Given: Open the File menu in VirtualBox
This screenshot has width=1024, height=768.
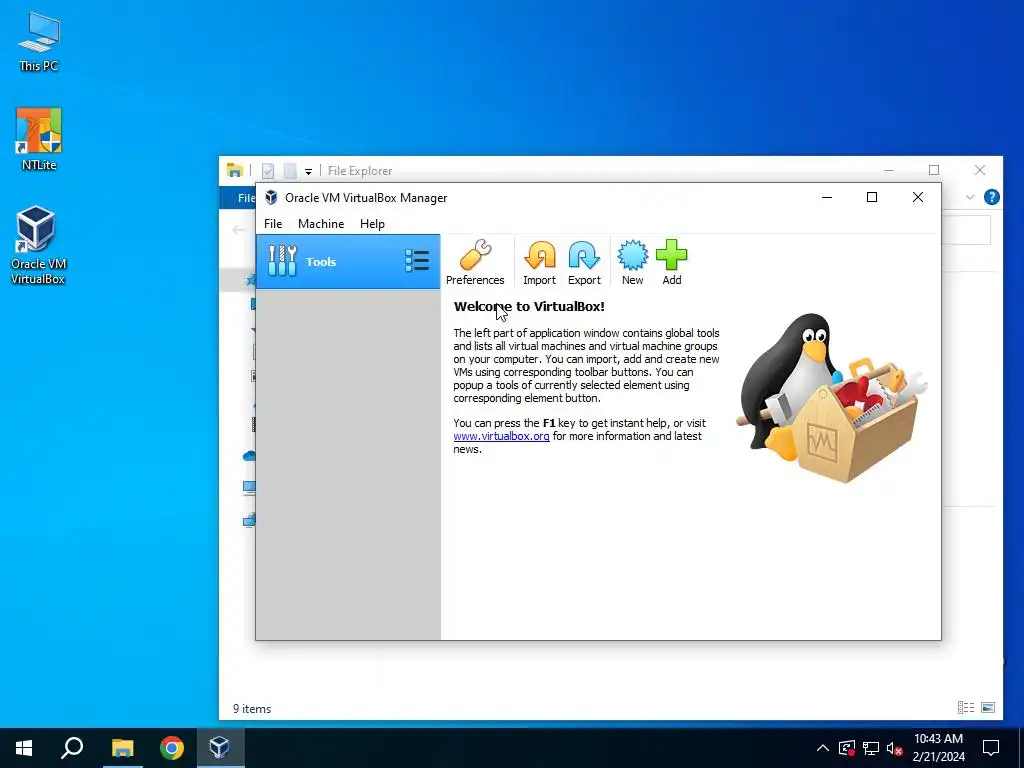Looking at the screenshot, I should 273,223.
